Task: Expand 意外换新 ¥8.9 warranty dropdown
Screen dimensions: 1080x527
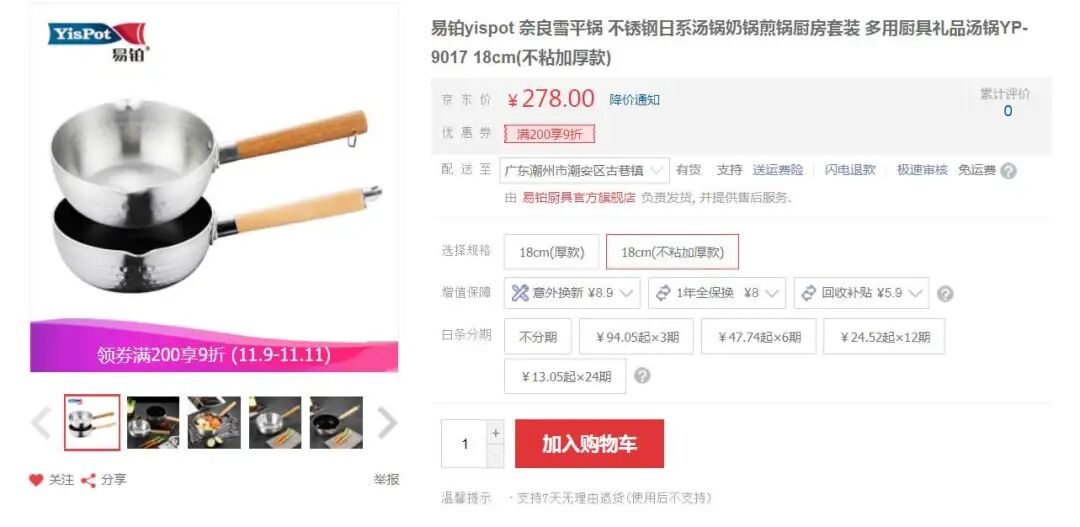Action: click(572, 293)
